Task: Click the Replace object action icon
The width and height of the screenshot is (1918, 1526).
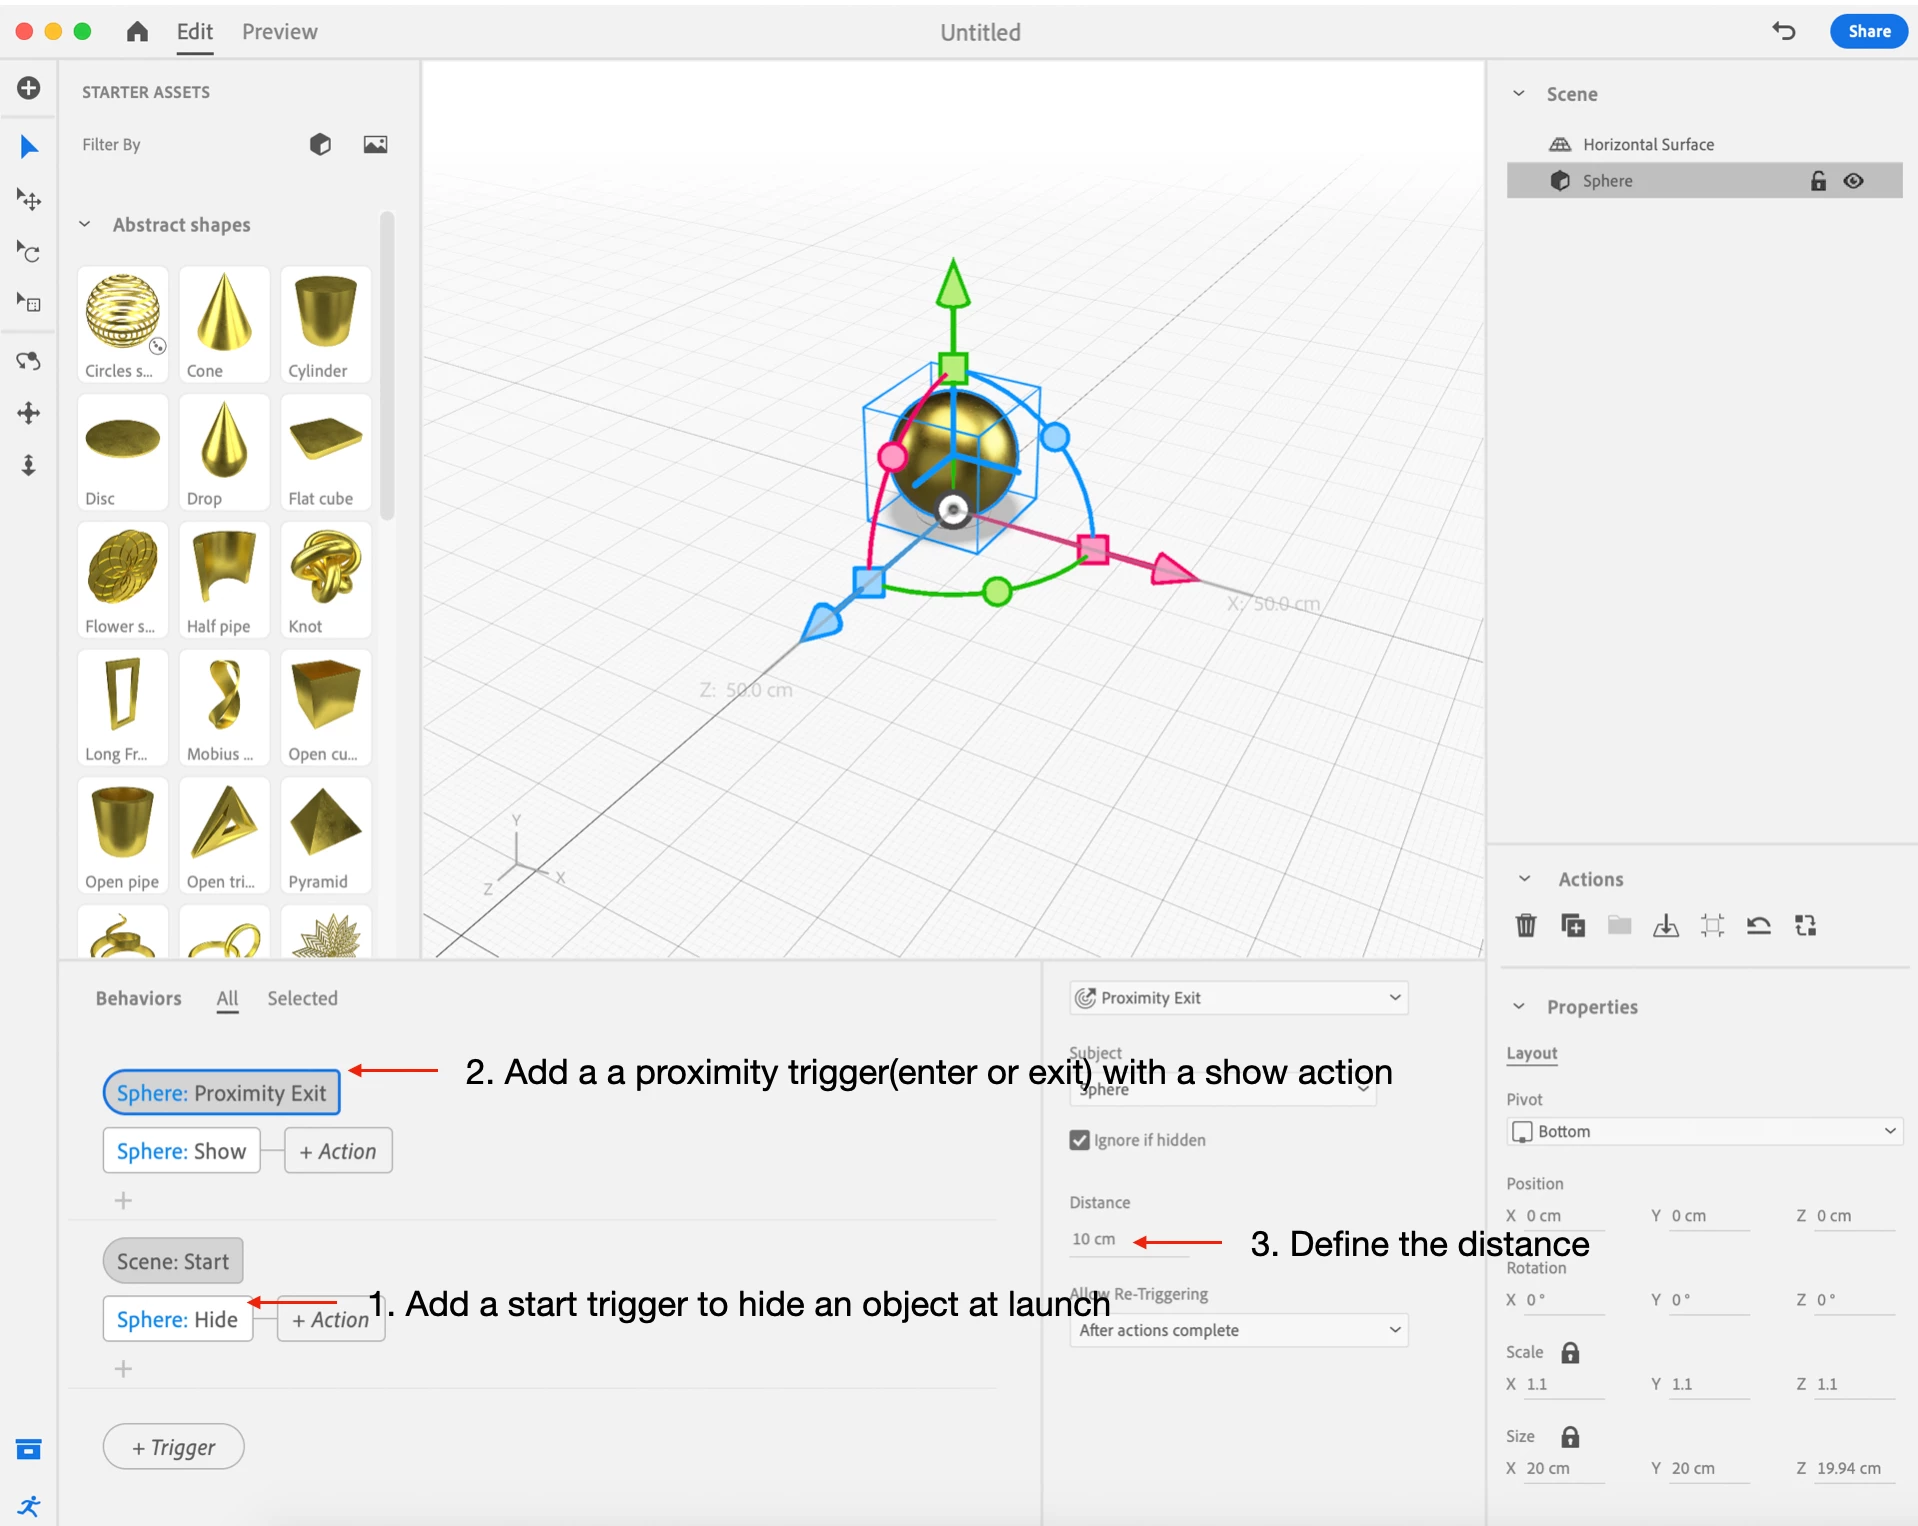Action: tap(1805, 925)
